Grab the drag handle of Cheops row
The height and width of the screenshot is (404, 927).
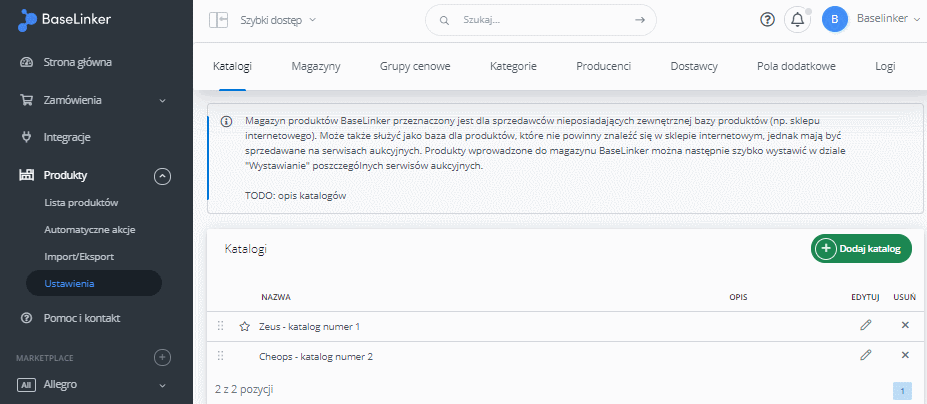(x=221, y=355)
